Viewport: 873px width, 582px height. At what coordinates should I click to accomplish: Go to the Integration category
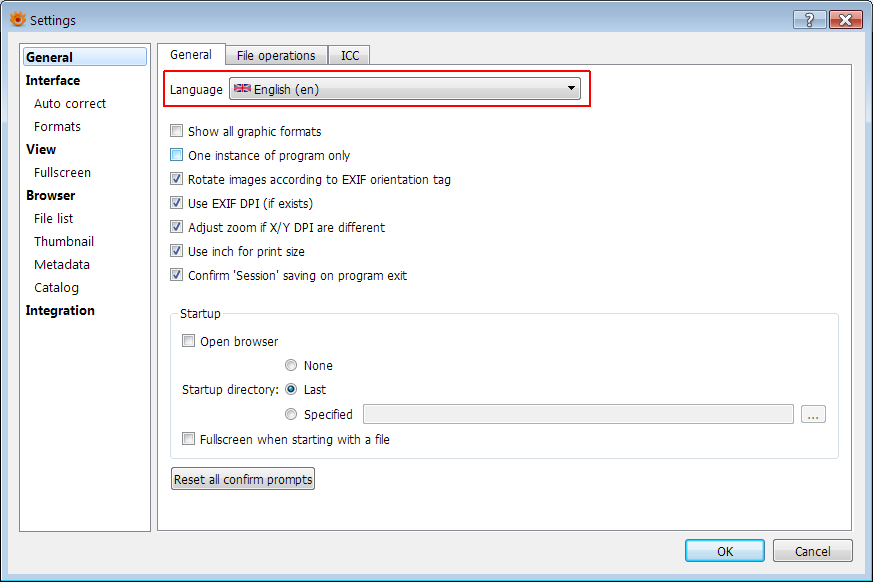tap(60, 310)
